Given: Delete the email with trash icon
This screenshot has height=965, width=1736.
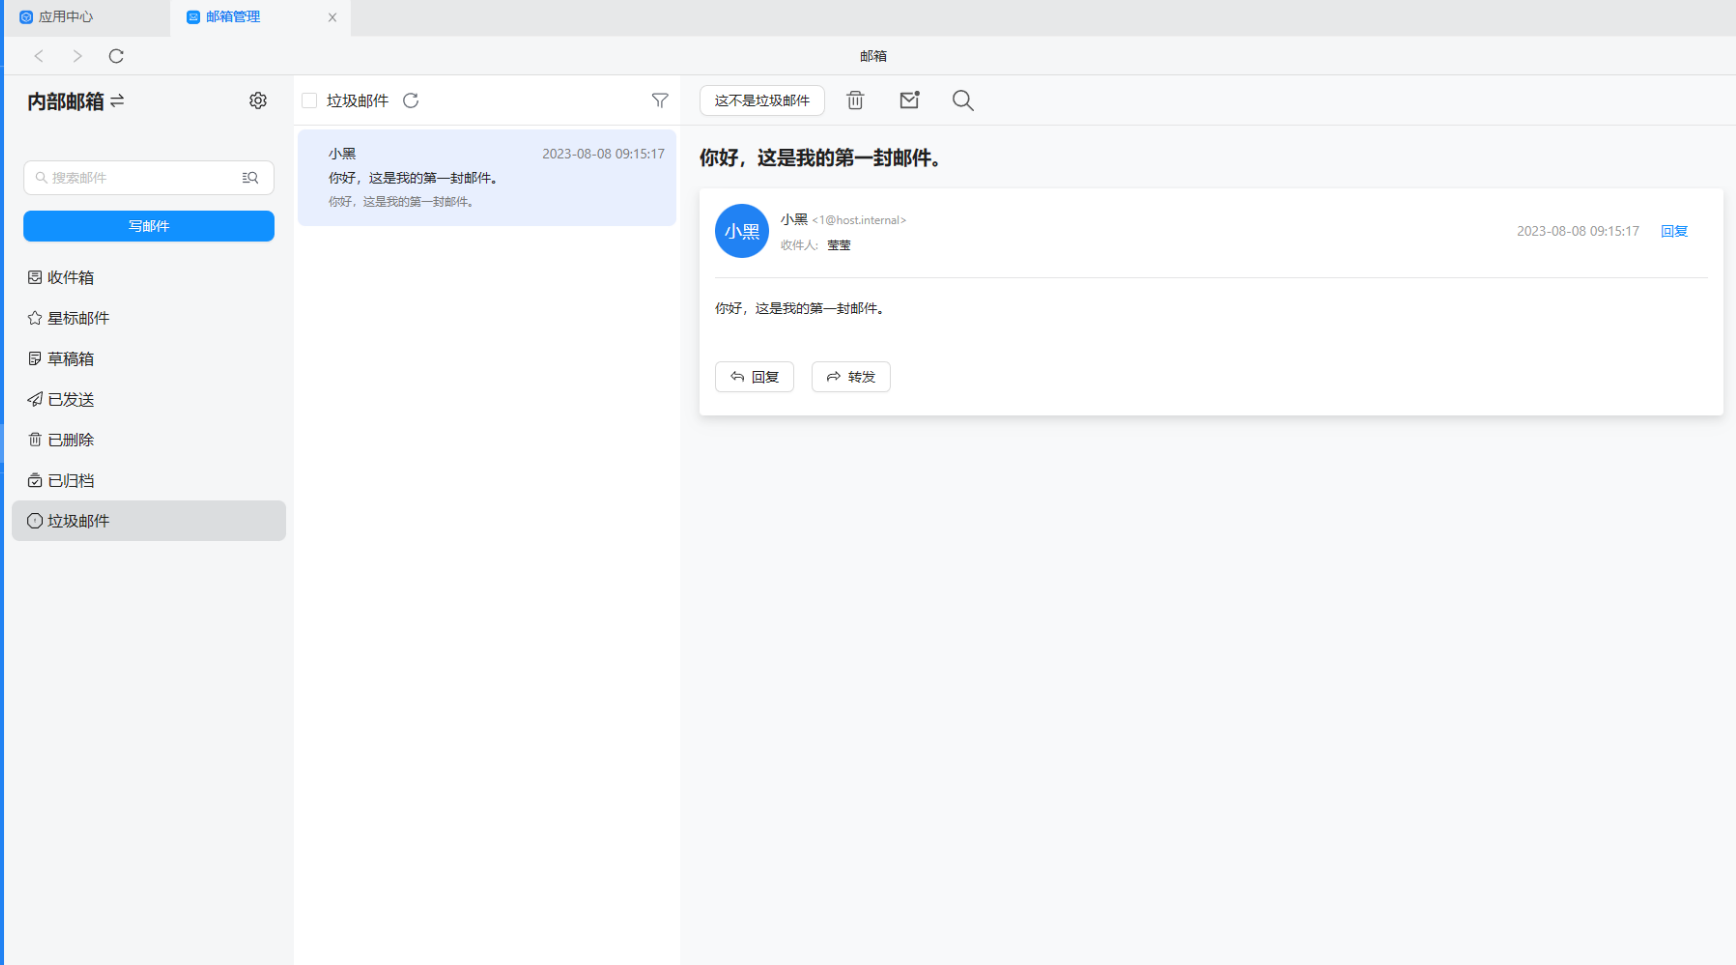Looking at the screenshot, I should click(x=855, y=100).
